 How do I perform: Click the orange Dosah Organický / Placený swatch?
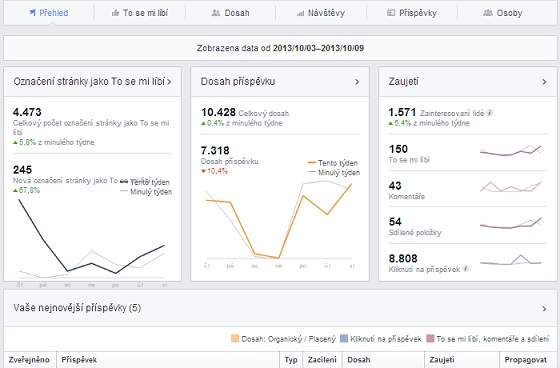coord(235,338)
